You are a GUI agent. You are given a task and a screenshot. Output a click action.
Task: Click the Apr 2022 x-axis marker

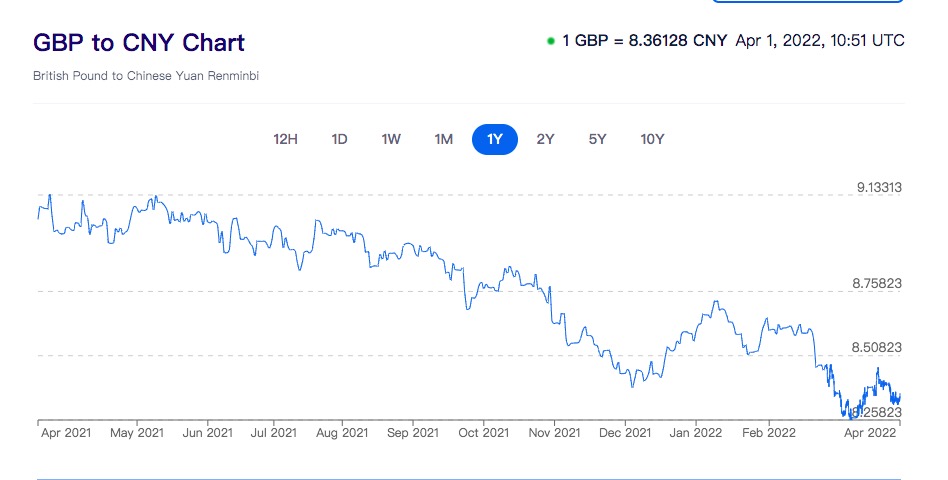(868, 433)
